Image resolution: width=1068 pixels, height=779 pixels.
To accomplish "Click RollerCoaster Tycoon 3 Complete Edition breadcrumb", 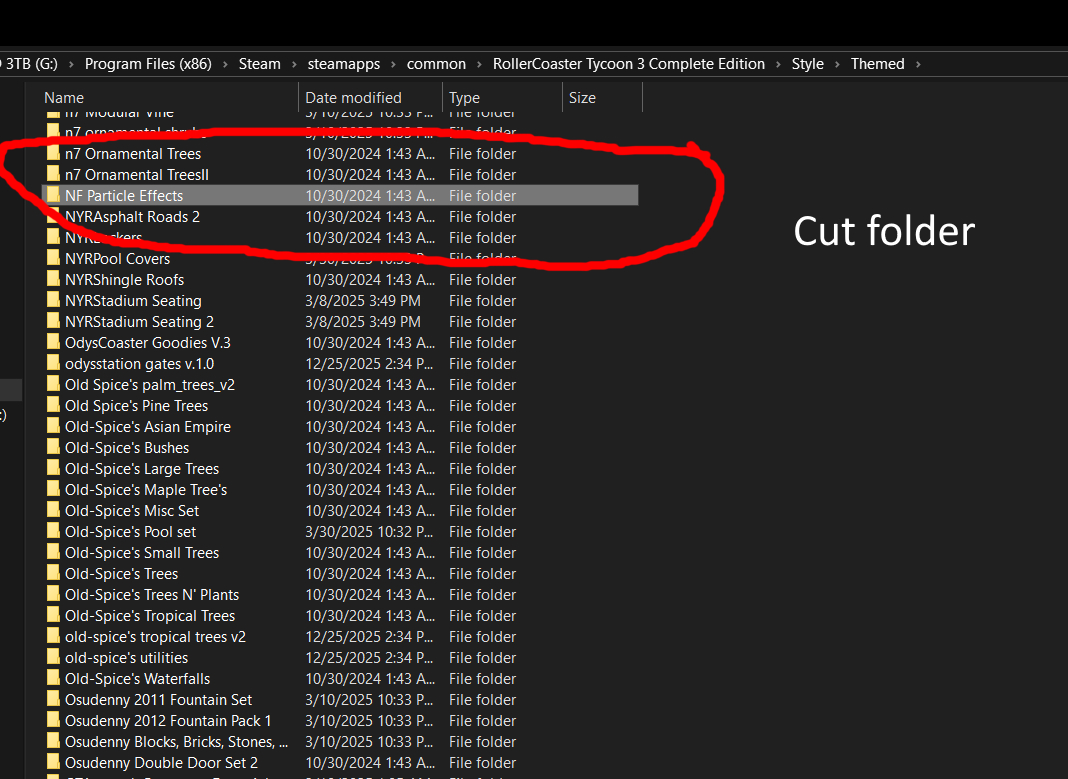I will pyautogui.click(x=629, y=64).
